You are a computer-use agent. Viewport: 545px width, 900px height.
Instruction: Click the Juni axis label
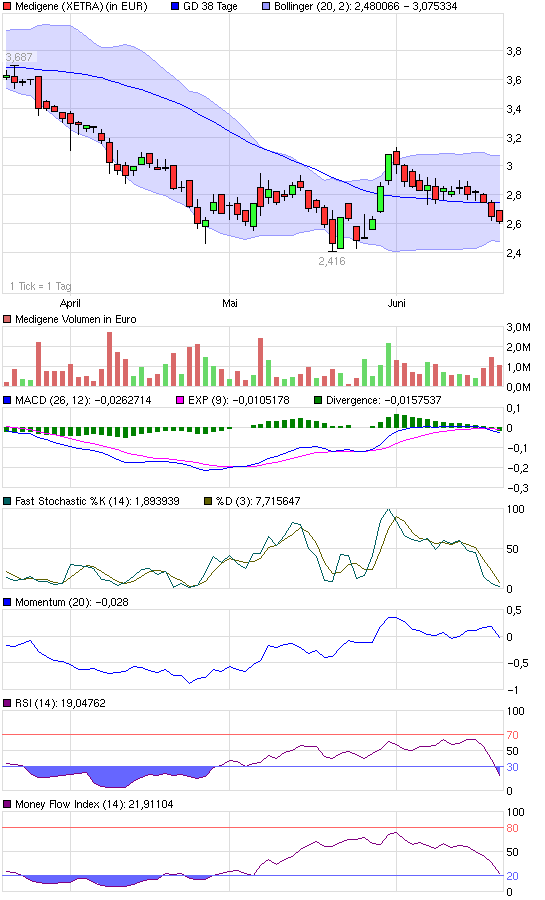point(396,303)
